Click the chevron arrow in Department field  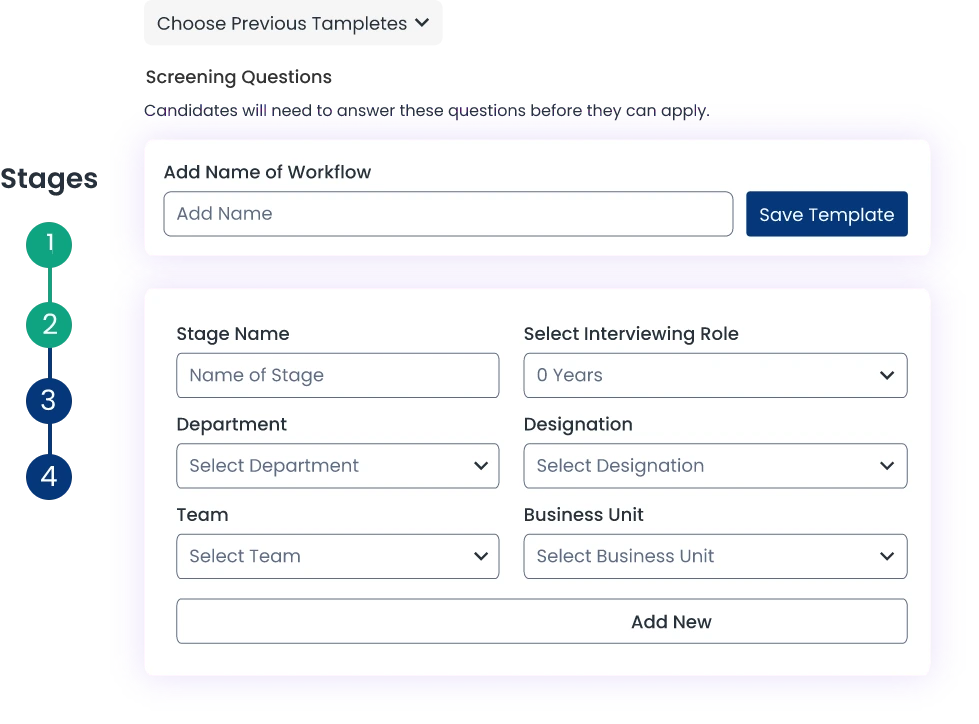click(x=481, y=466)
